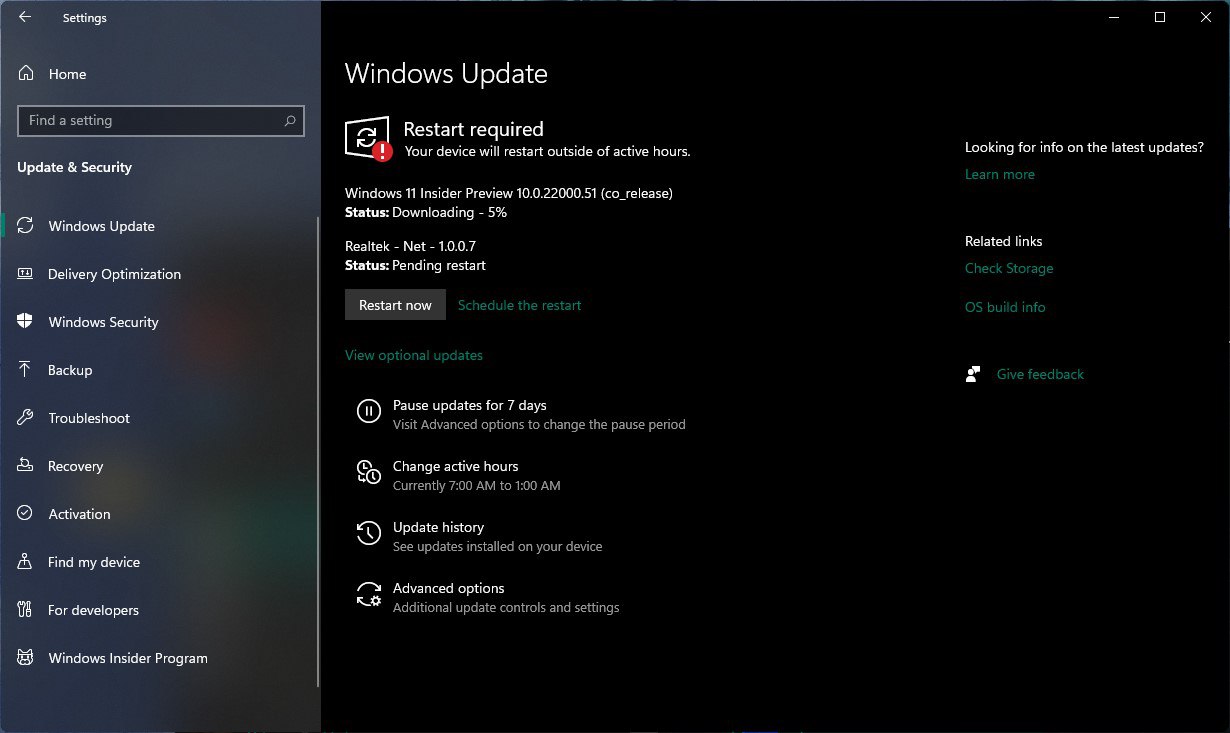Click the Give feedback person icon

click(x=973, y=374)
